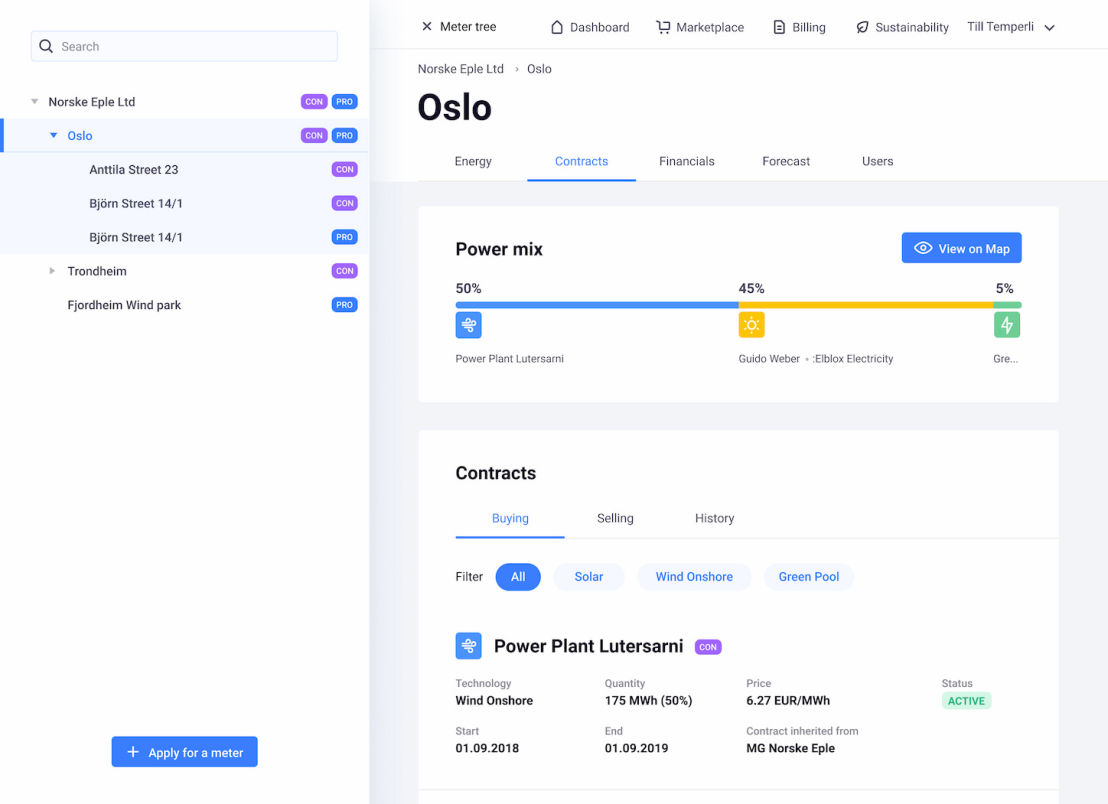Click the green 5% power mix bar segment
This screenshot has width=1108, height=804.
pos(1008,305)
